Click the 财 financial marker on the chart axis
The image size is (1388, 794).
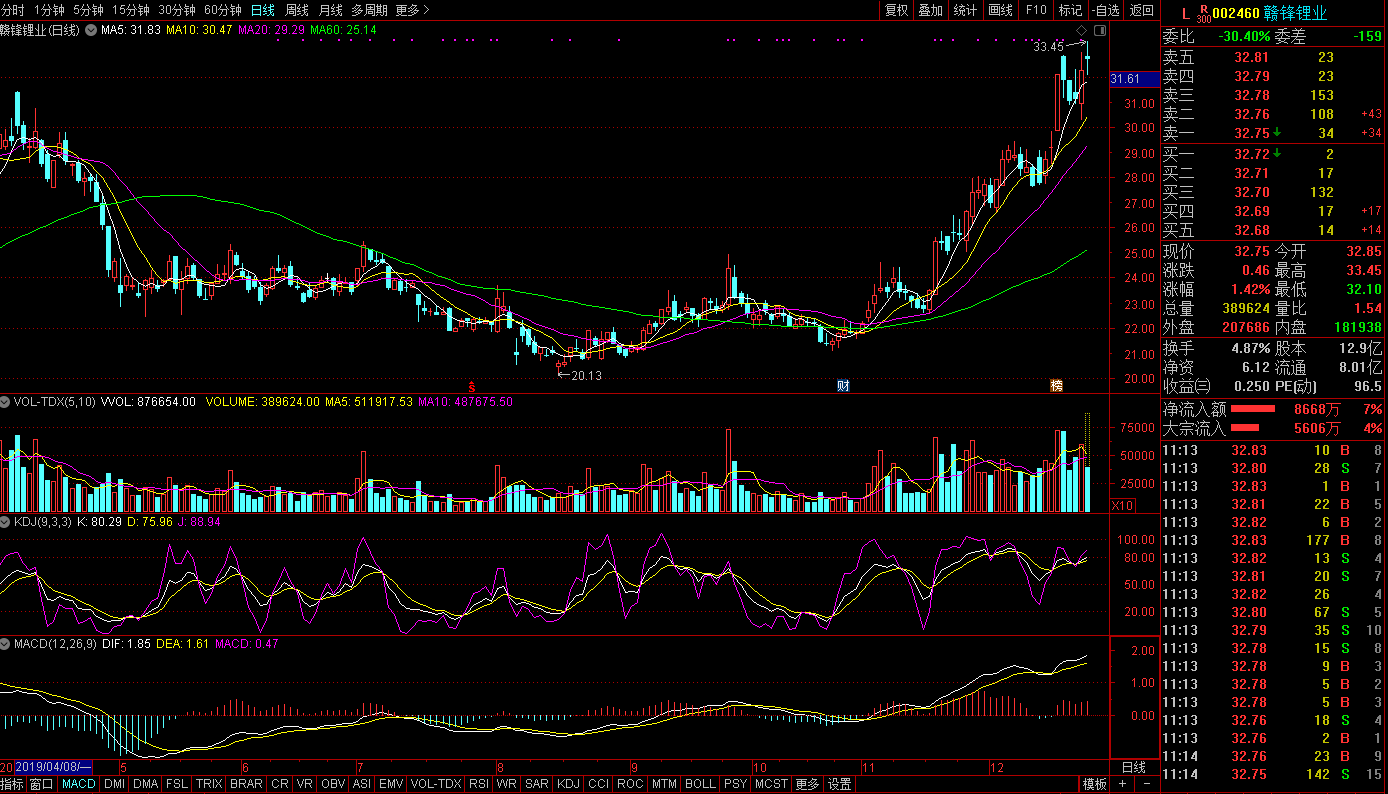[x=844, y=385]
